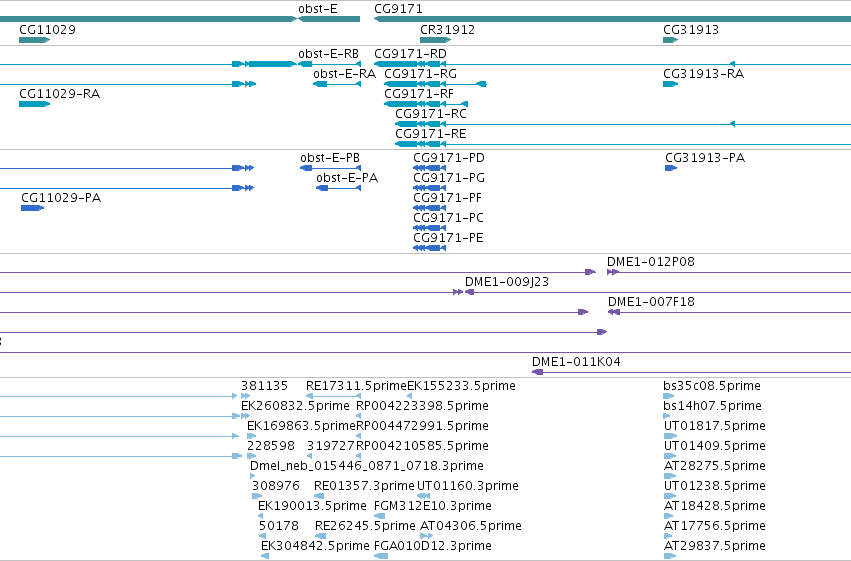Select the CG31913 gene label

[x=691, y=30]
